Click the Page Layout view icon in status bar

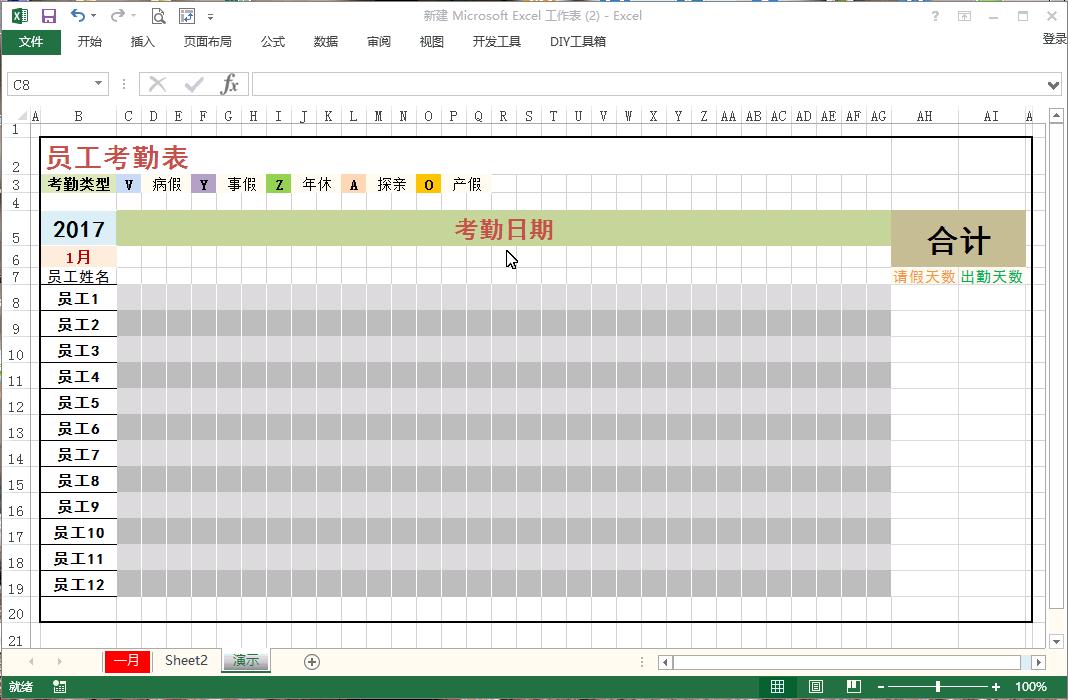click(815, 687)
